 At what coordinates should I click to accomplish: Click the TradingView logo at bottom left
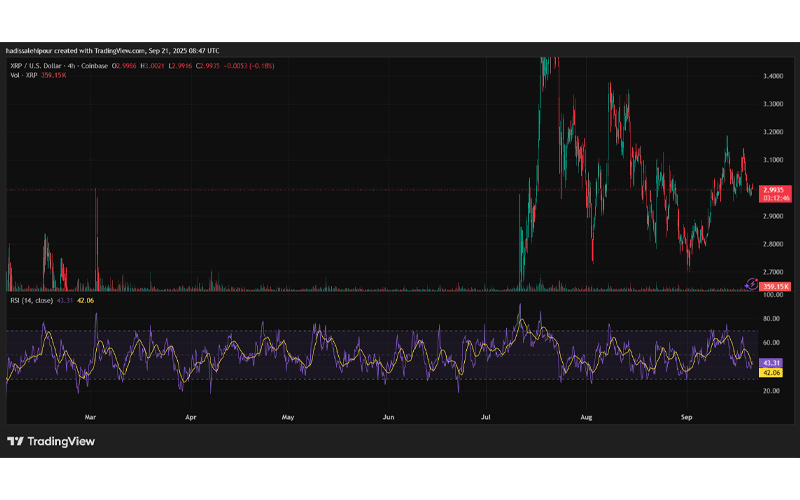click(51, 441)
